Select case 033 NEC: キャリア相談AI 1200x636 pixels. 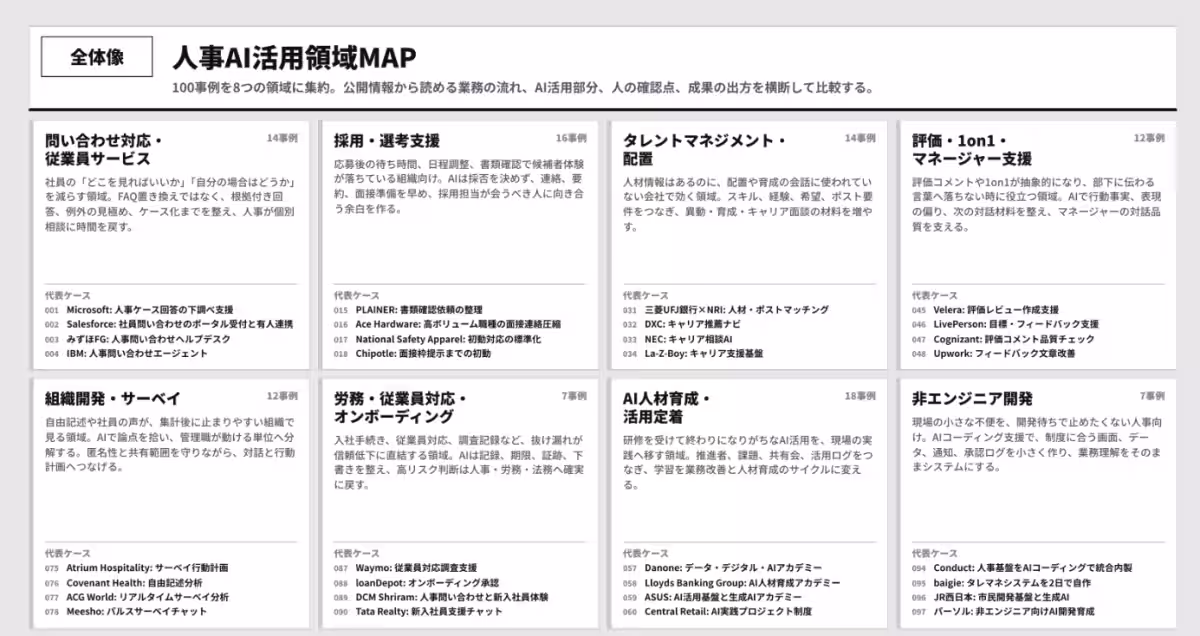coord(678,339)
